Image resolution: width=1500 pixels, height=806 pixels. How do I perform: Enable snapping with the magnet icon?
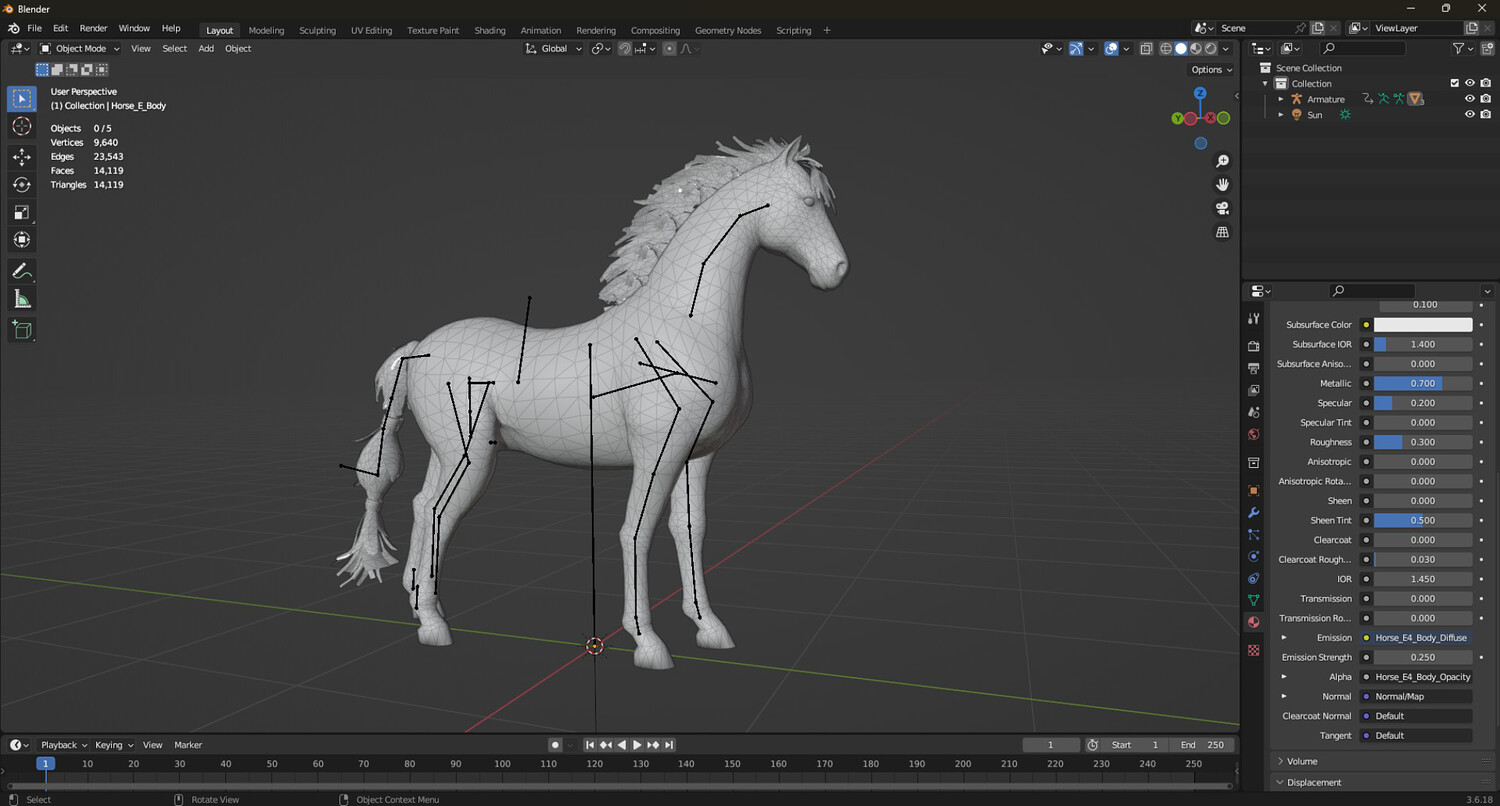(625, 48)
